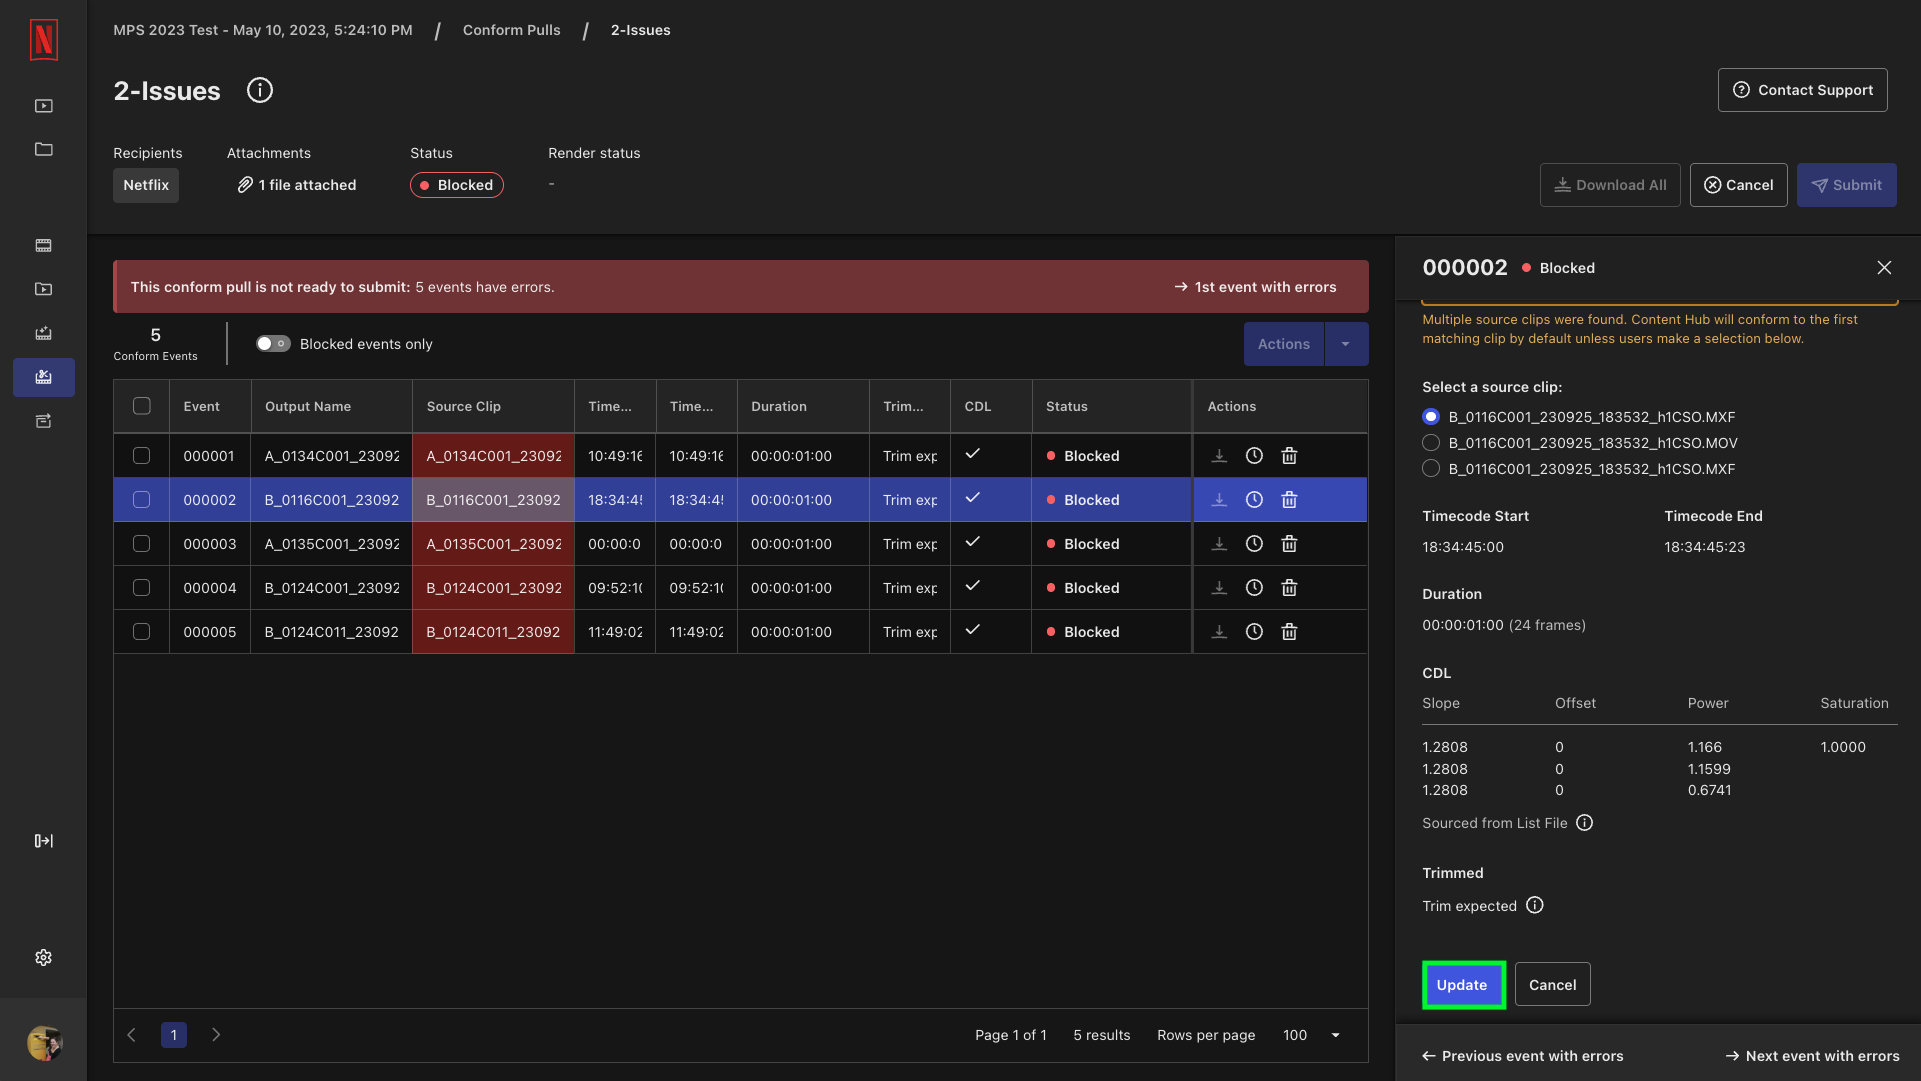This screenshot has height=1081, width=1921.
Task: Delete event 000004 with trash icon
Action: click(1289, 588)
